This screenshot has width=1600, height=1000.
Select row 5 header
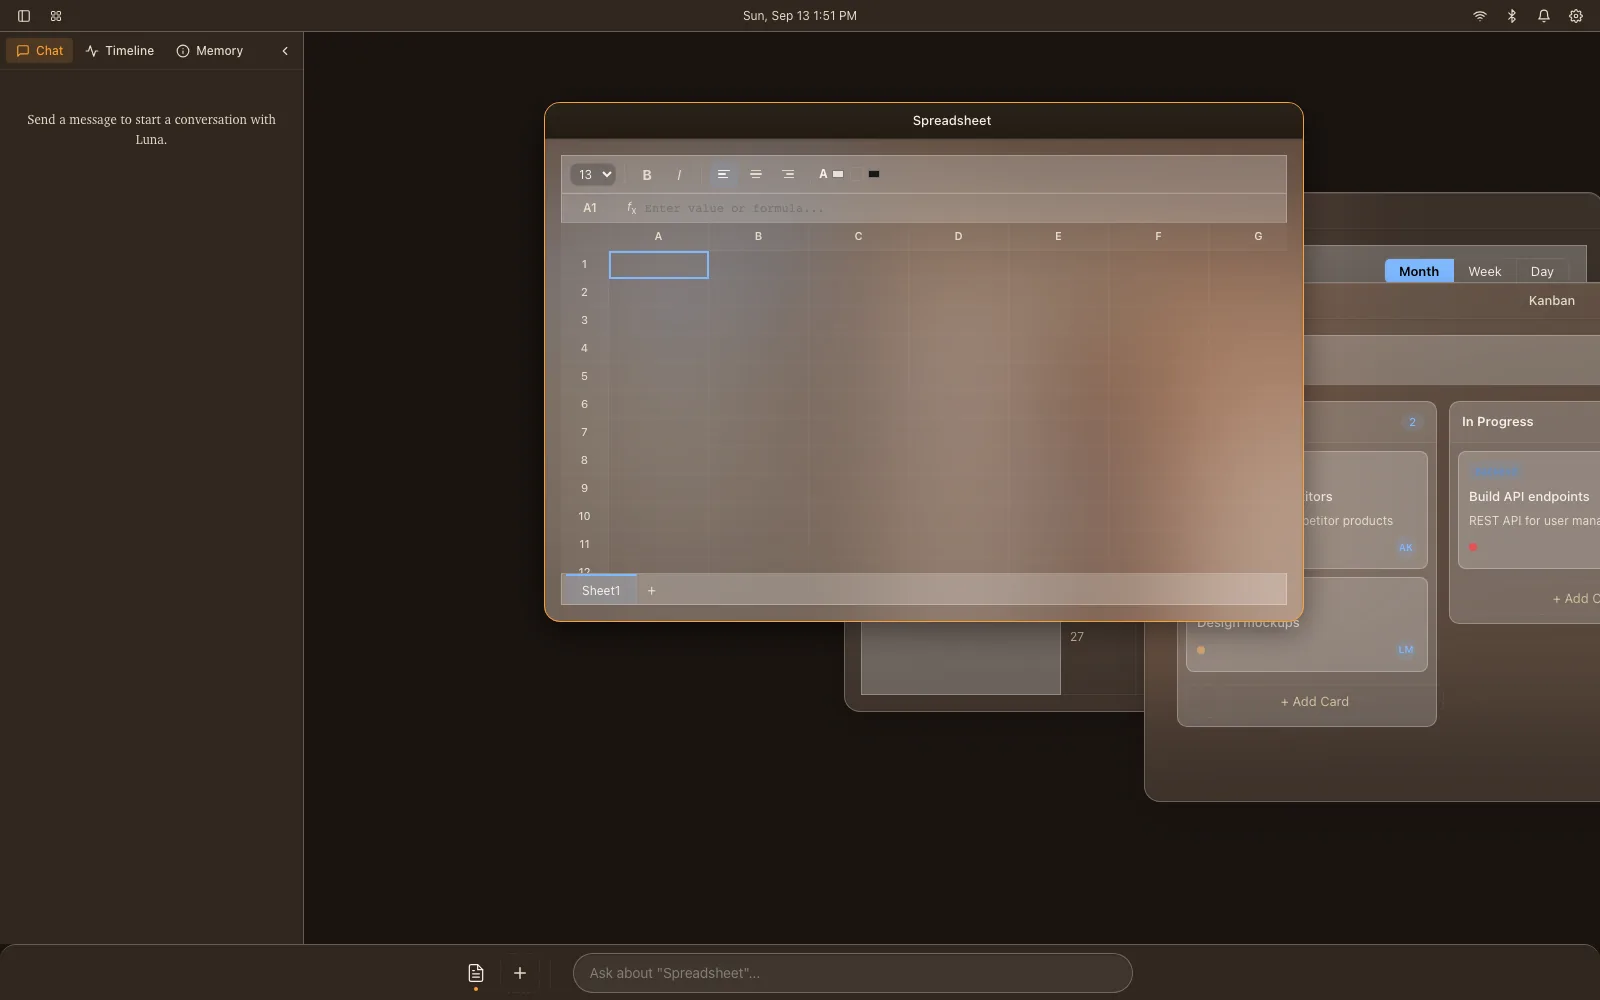click(584, 377)
